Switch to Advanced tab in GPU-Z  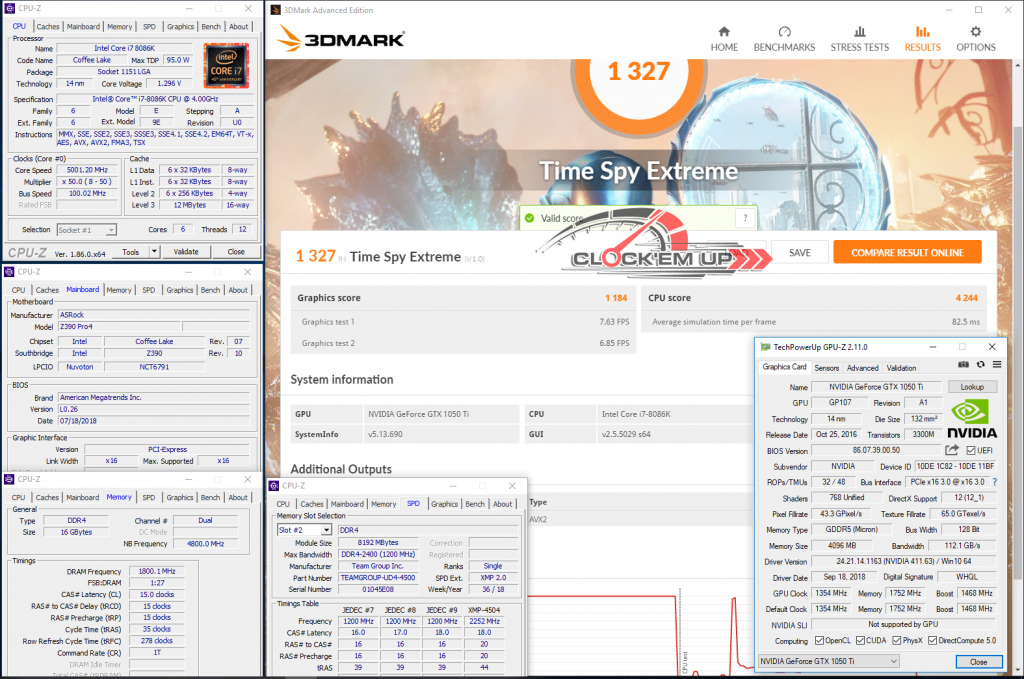(863, 368)
